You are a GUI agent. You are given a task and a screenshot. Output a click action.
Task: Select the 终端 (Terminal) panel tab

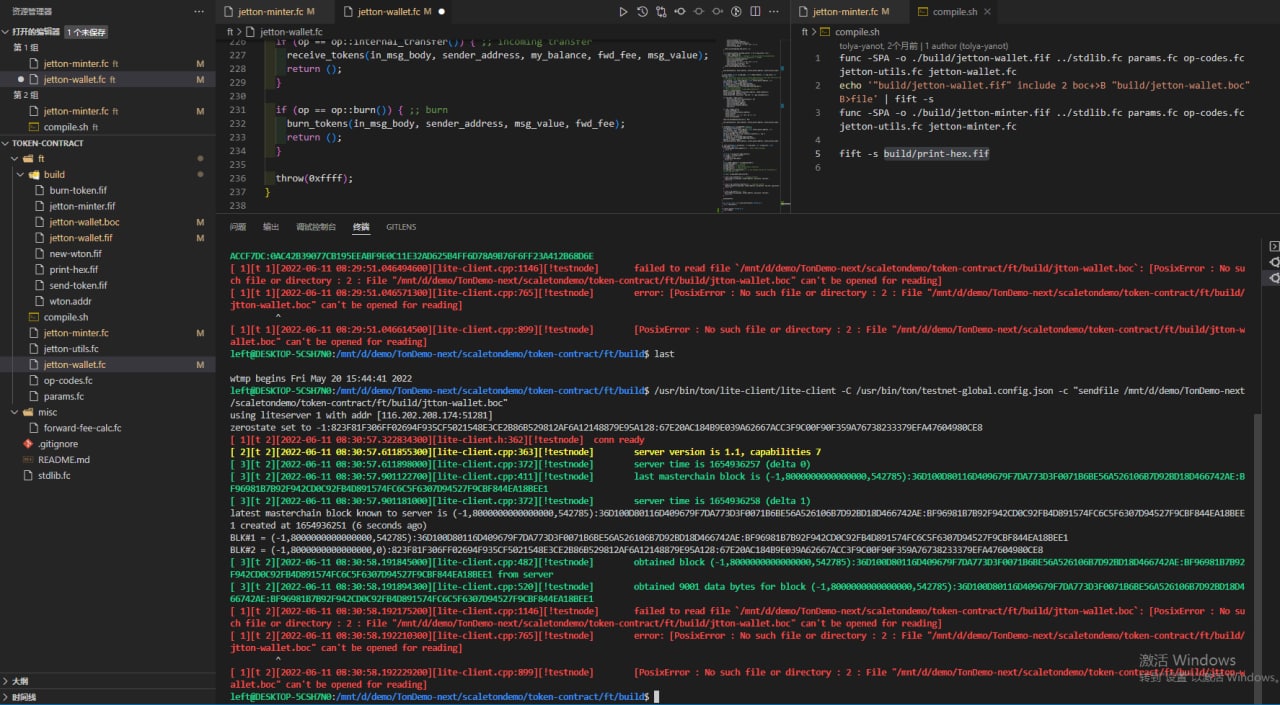pyautogui.click(x=361, y=227)
